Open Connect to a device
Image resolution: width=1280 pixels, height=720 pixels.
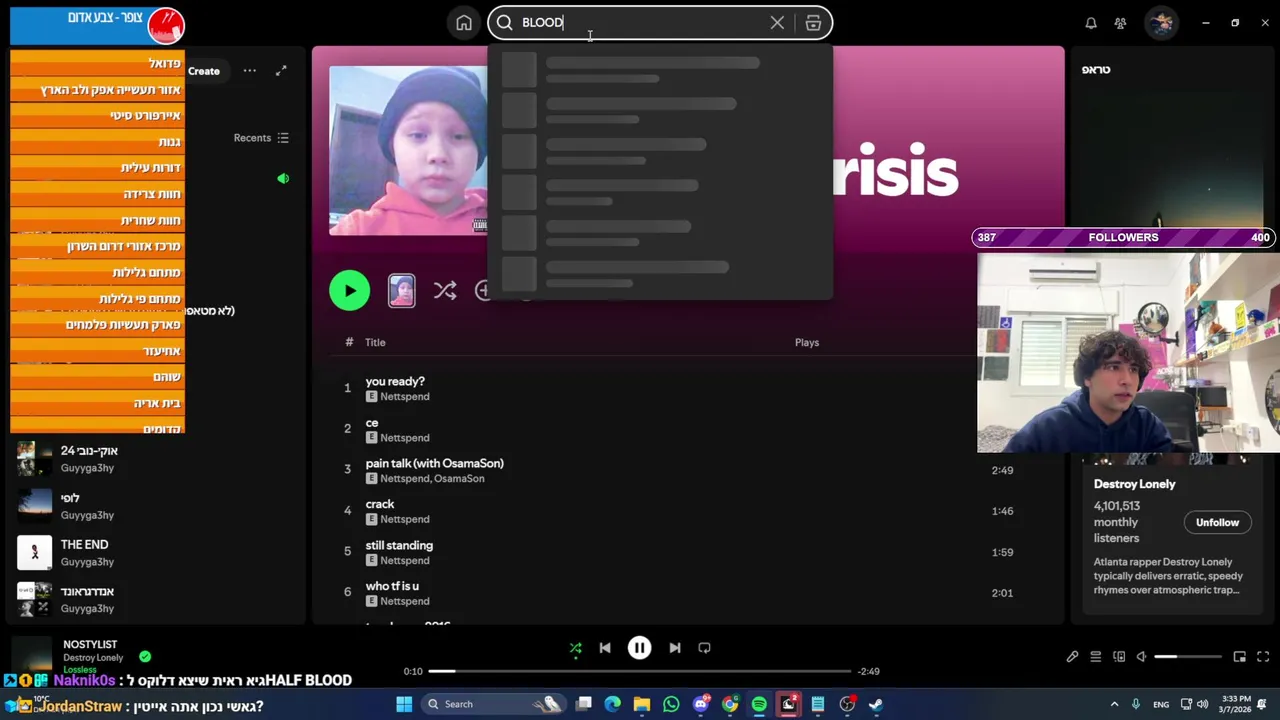(1119, 657)
